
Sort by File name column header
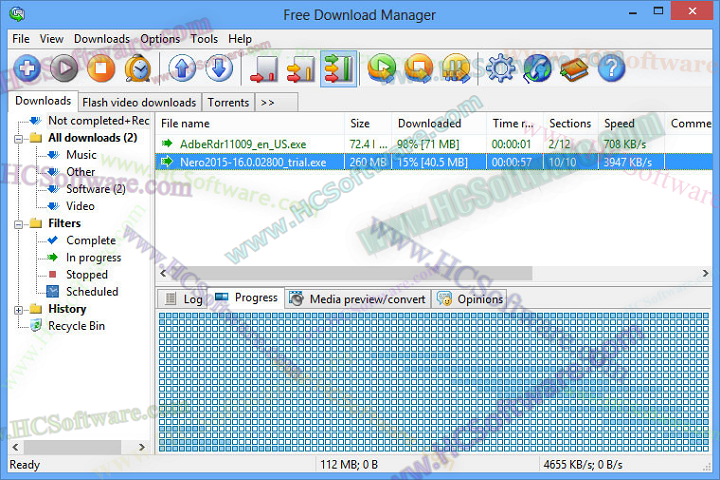click(250, 124)
